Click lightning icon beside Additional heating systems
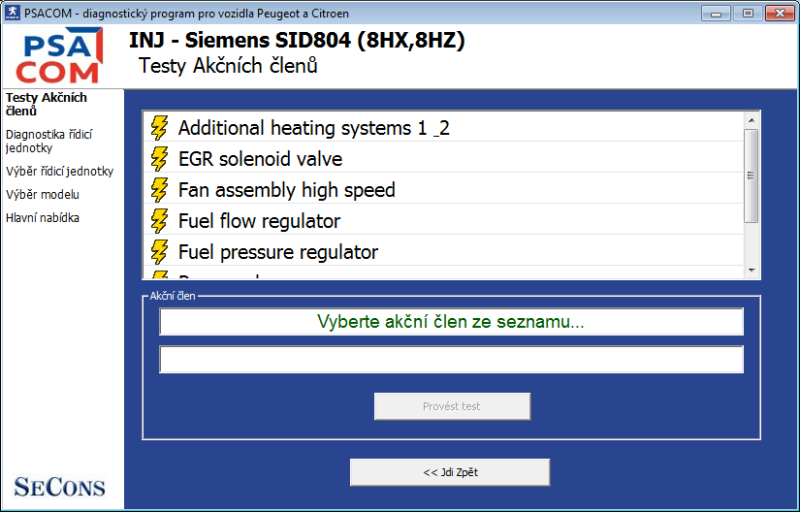The height and width of the screenshot is (512, 800). click(160, 127)
